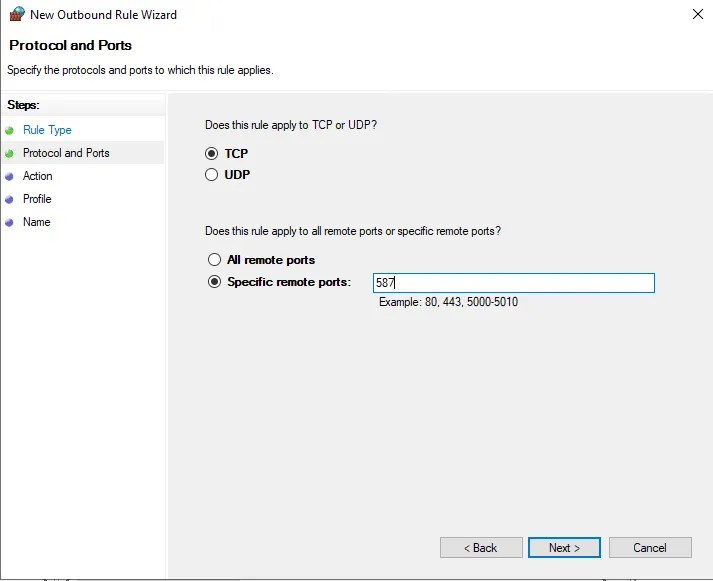This screenshot has height=581, width=713.
Task: Switch to the Profile step
Action: click(x=37, y=199)
